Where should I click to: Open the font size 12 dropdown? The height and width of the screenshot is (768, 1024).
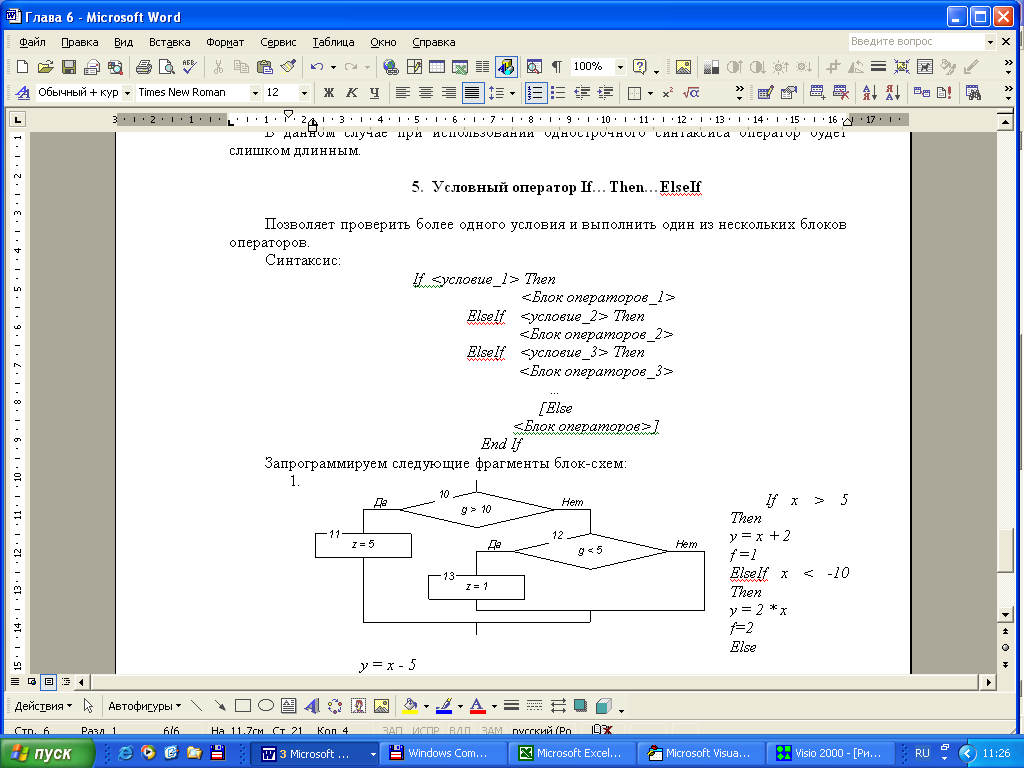click(304, 93)
